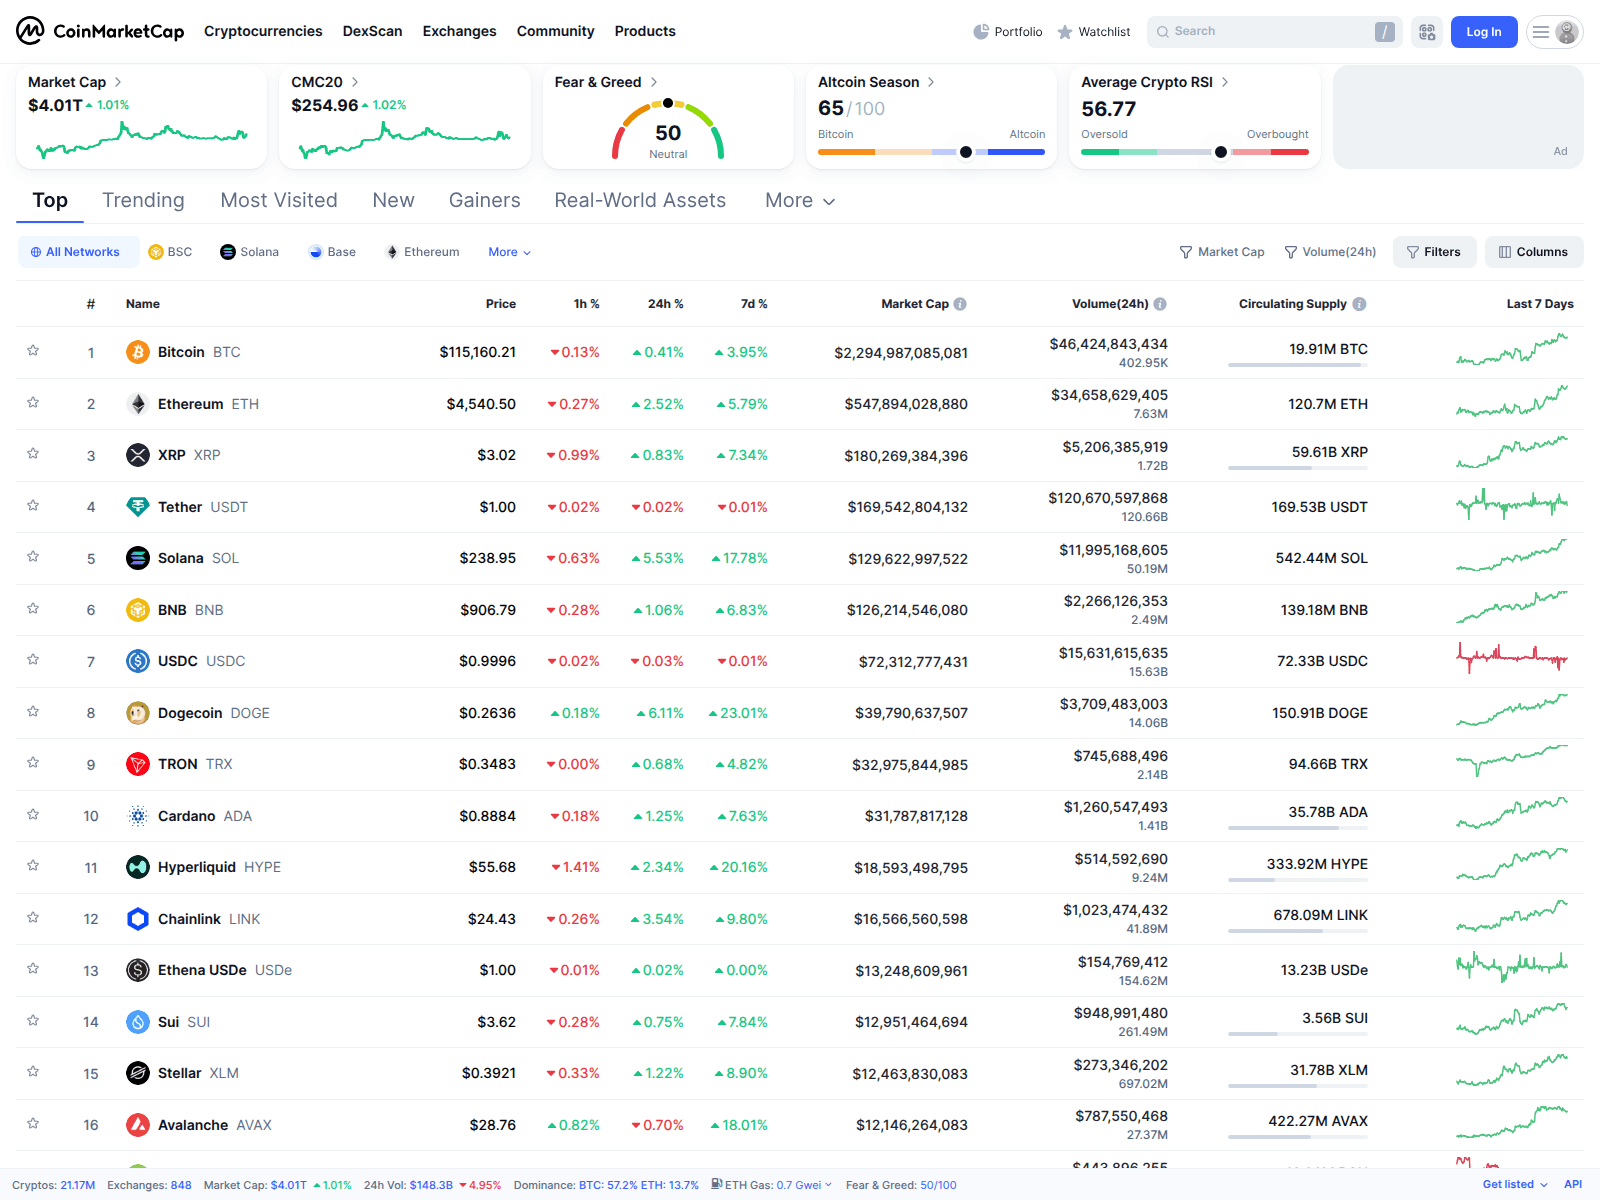The width and height of the screenshot is (1600, 1200).
Task: Click the Circulating Supply info icon
Action: pyautogui.click(x=1359, y=304)
